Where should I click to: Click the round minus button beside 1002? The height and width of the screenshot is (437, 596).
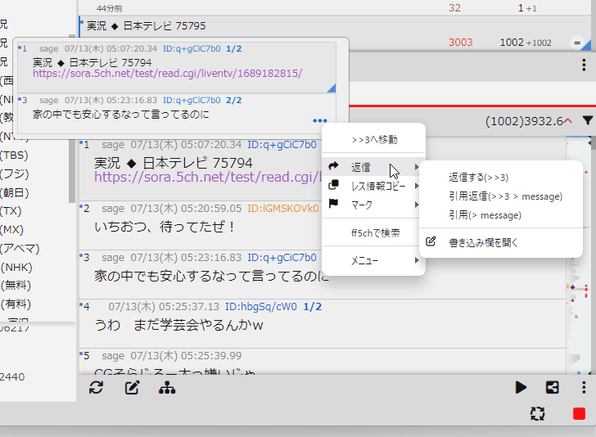(x=577, y=43)
